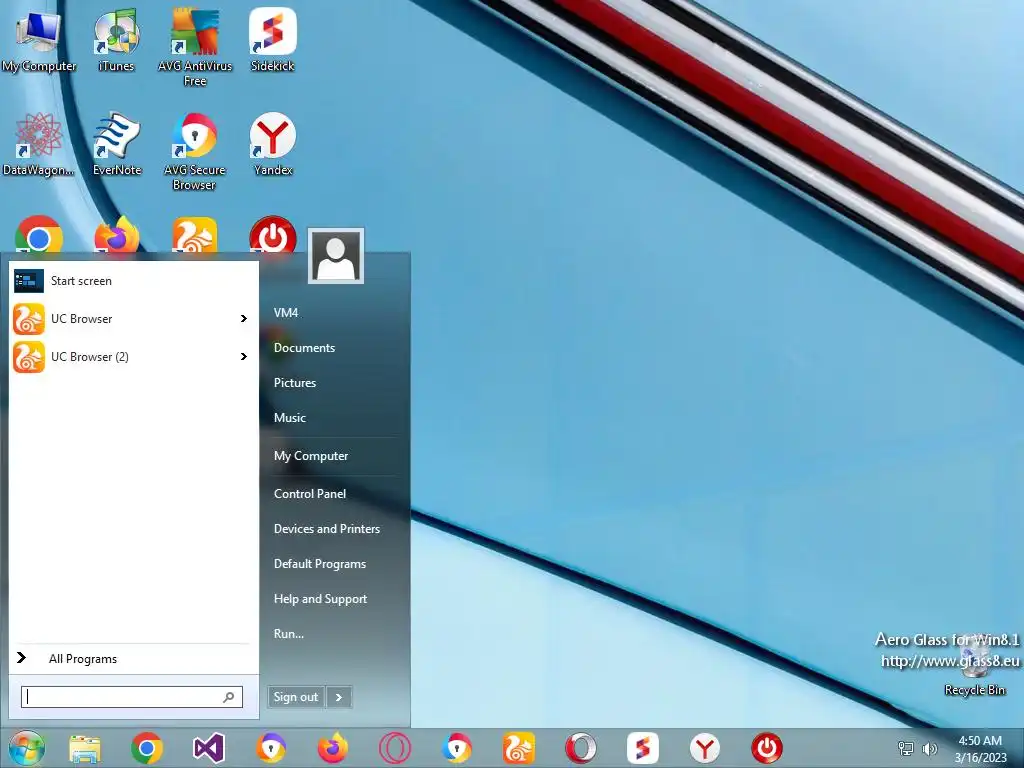Open AVG AntiVirus Free desktop icon
1024x768 pixels.
pos(195,47)
